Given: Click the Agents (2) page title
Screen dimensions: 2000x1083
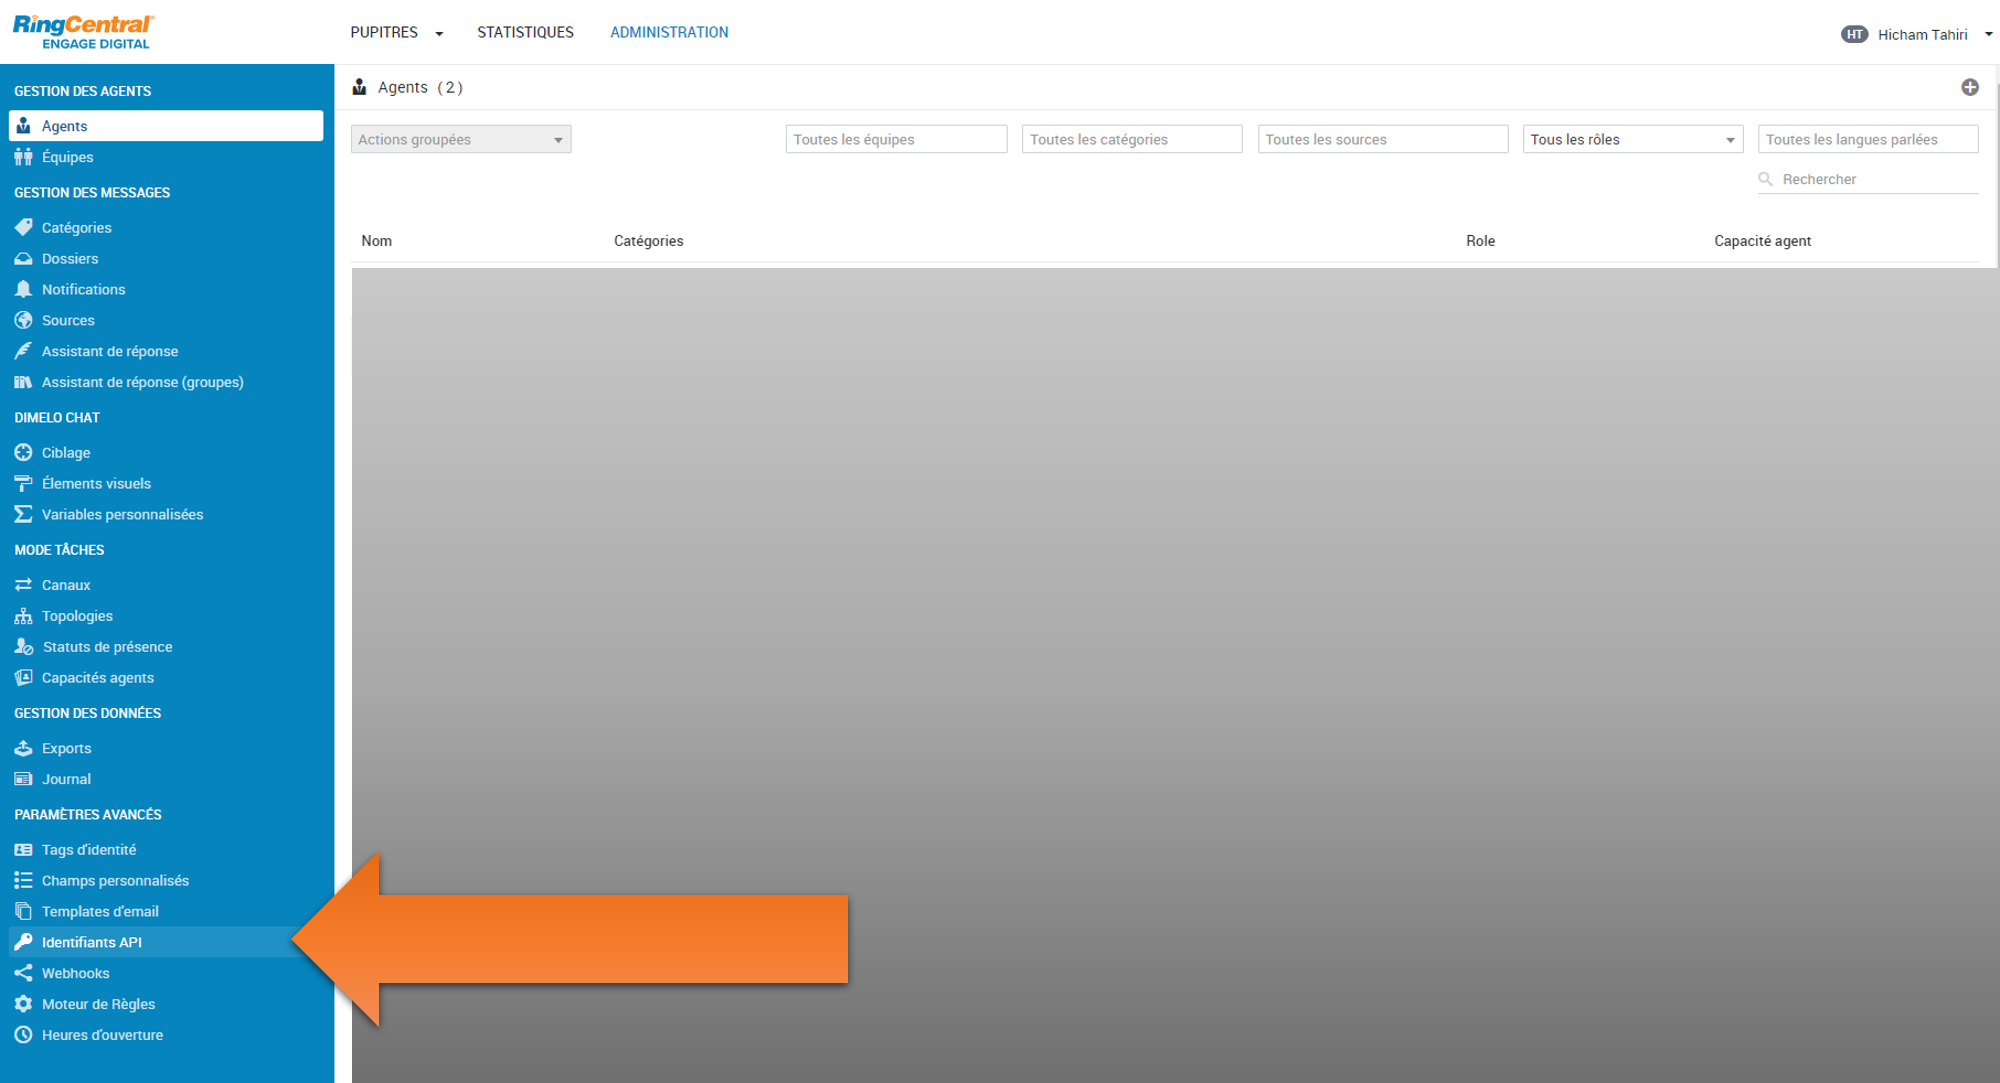Looking at the screenshot, I should click(420, 87).
